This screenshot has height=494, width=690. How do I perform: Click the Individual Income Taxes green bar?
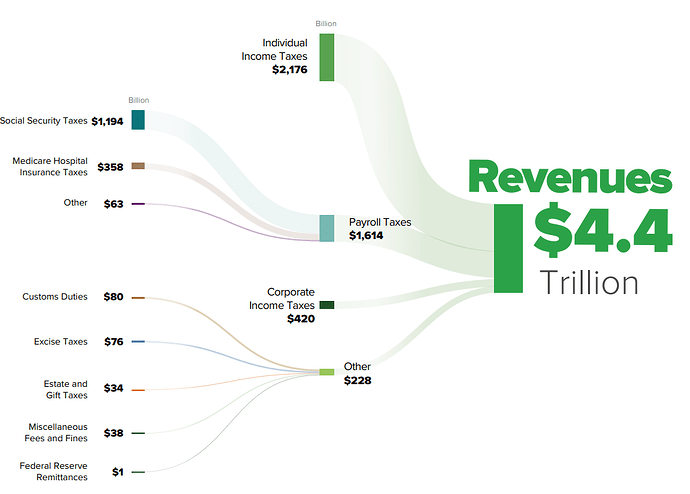click(327, 58)
